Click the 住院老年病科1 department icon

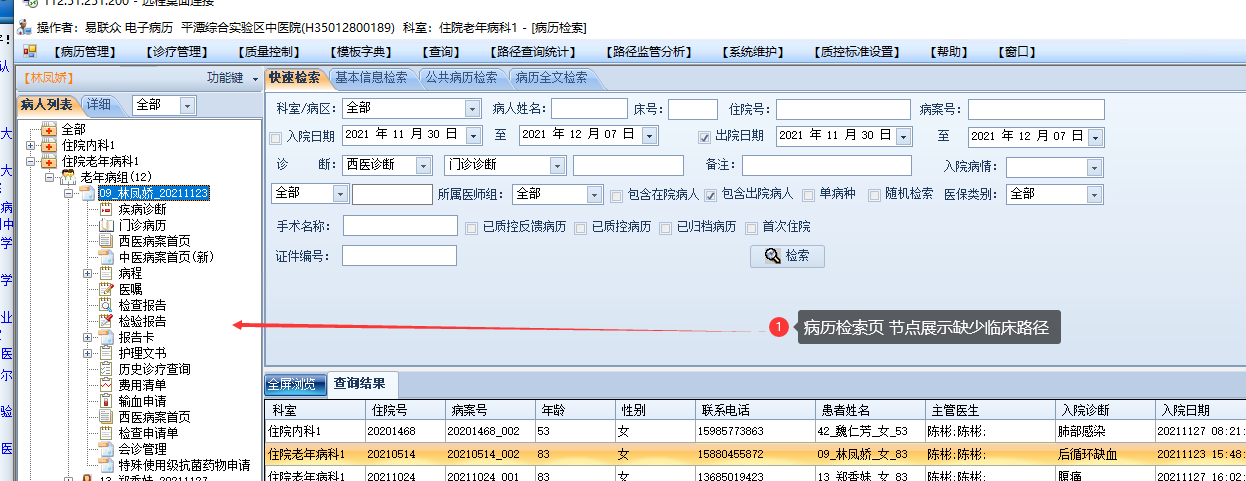point(48,161)
